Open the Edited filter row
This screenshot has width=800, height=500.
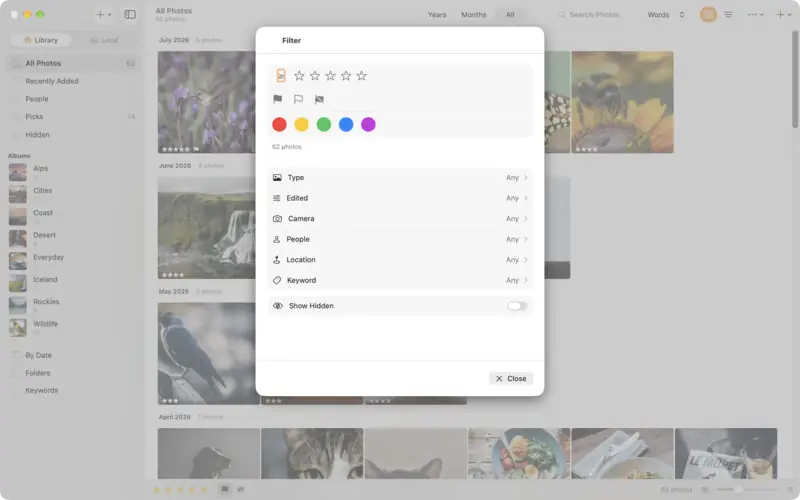(400, 198)
